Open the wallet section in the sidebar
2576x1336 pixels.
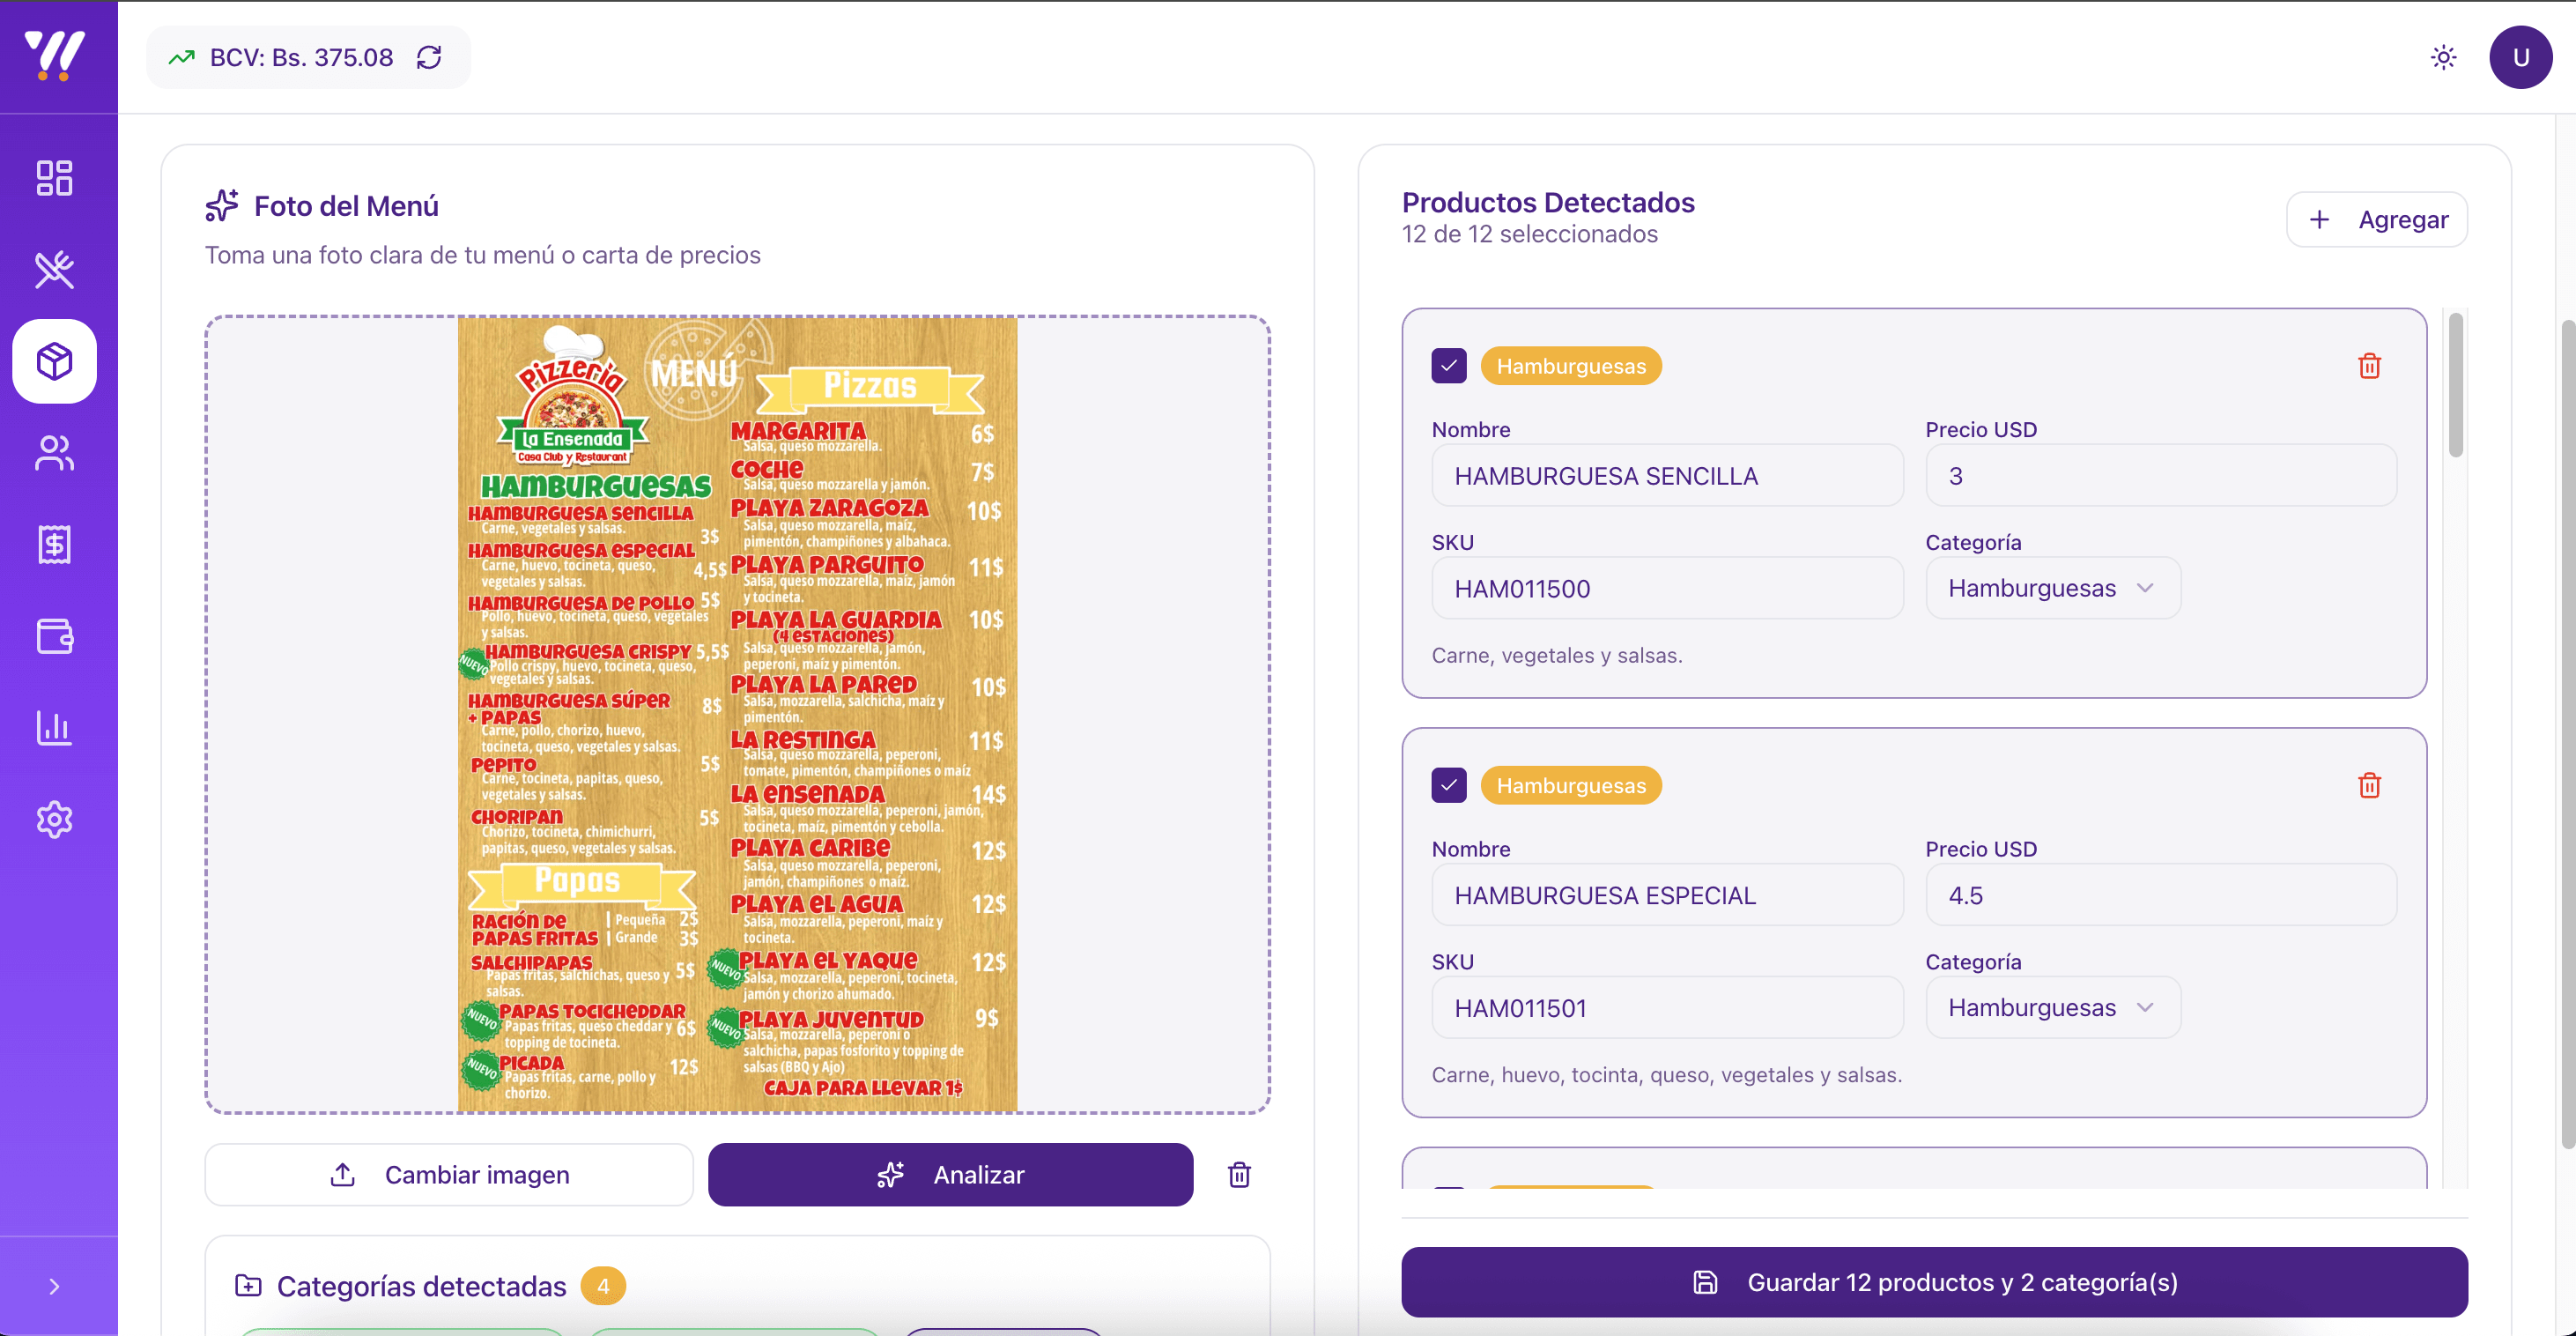click(x=55, y=637)
